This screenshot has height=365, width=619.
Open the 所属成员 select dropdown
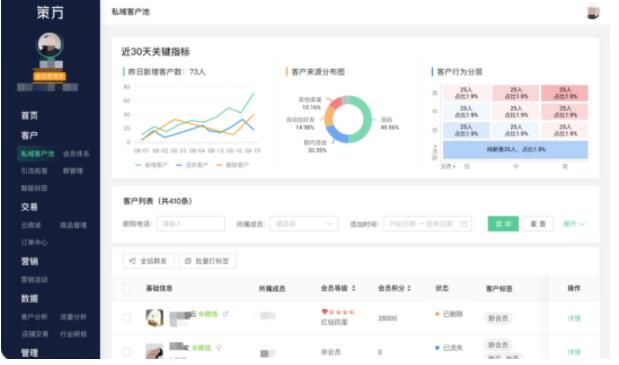[304, 224]
